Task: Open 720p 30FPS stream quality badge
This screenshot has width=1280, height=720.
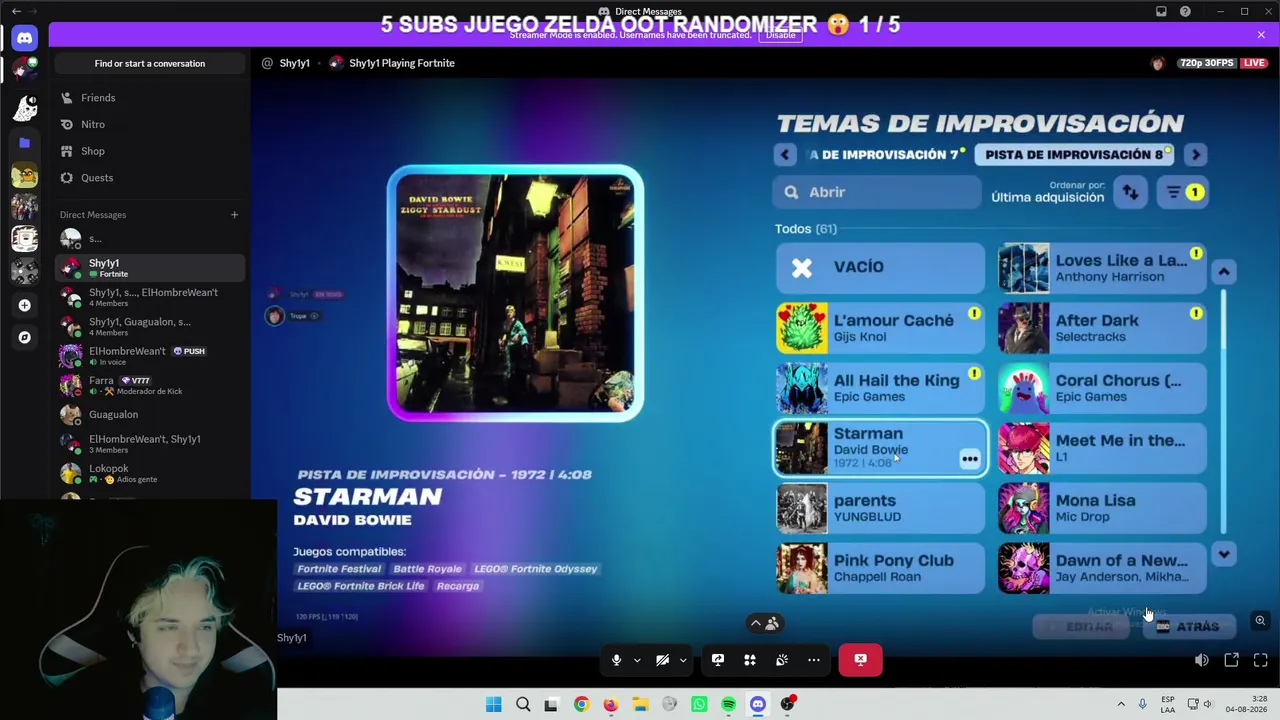Action: [x=1206, y=63]
